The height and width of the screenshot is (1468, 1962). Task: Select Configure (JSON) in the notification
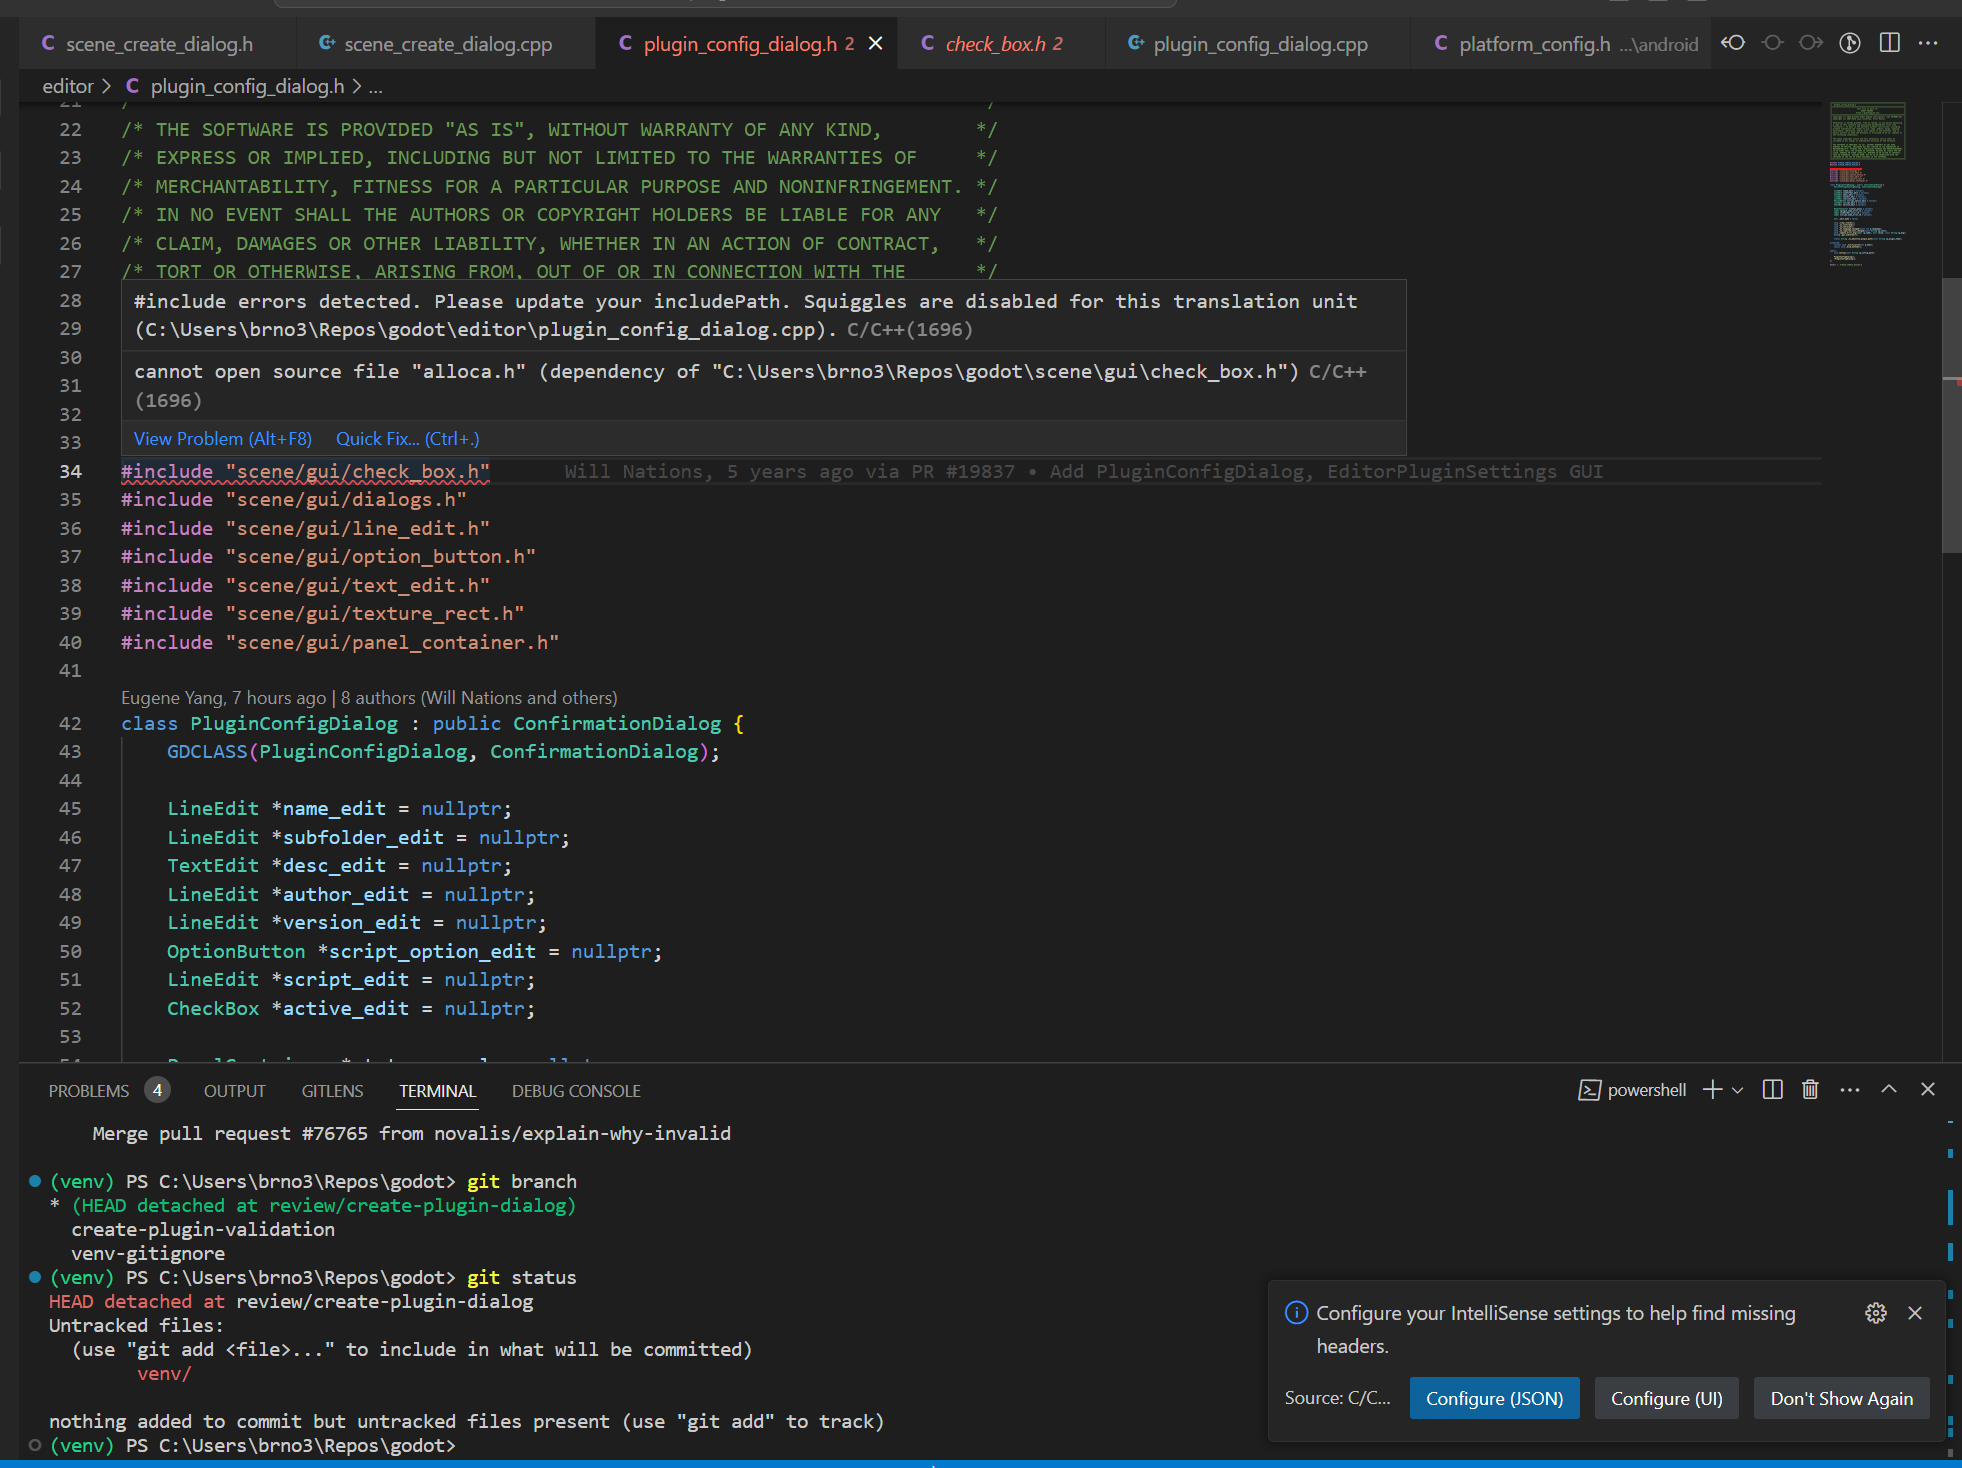pyautogui.click(x=1494, y=1397)
